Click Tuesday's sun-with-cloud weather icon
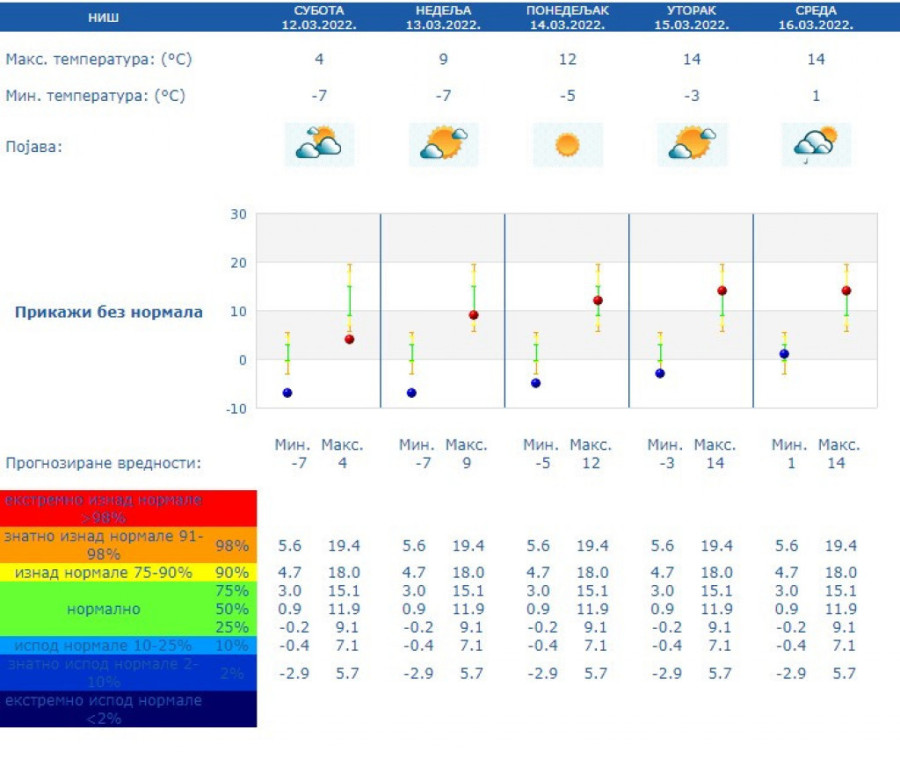This screenshot has height=759, width=900. tap(691, 145)
